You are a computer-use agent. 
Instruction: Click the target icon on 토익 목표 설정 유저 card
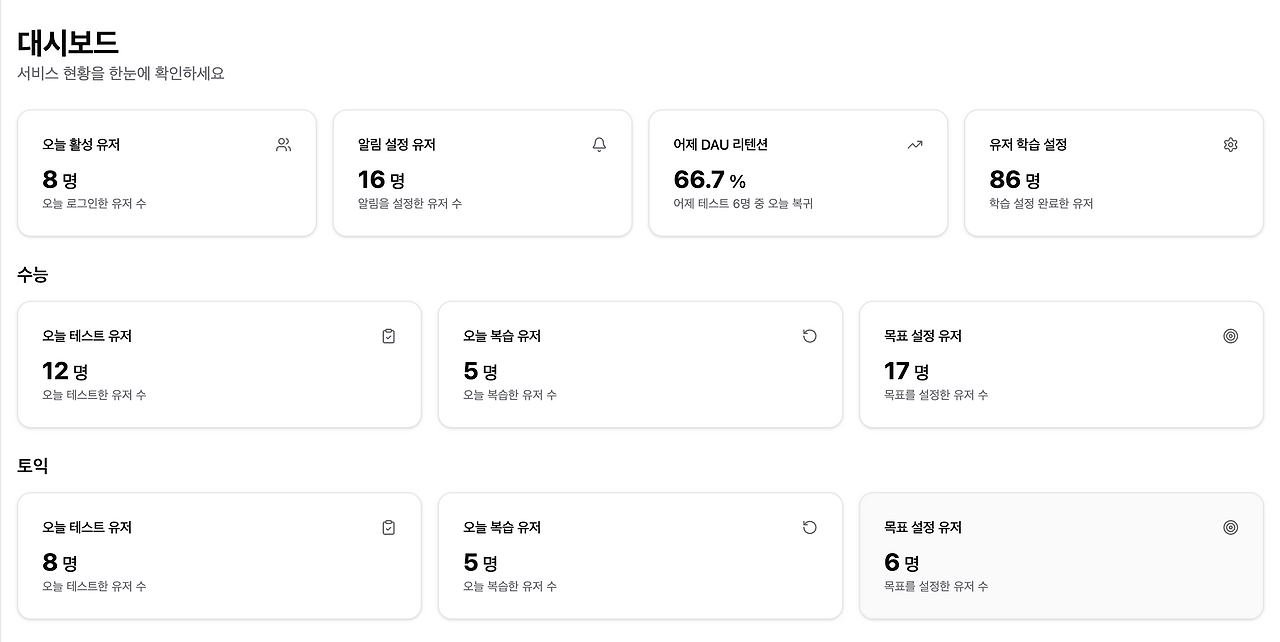(x=1230, y=527)
